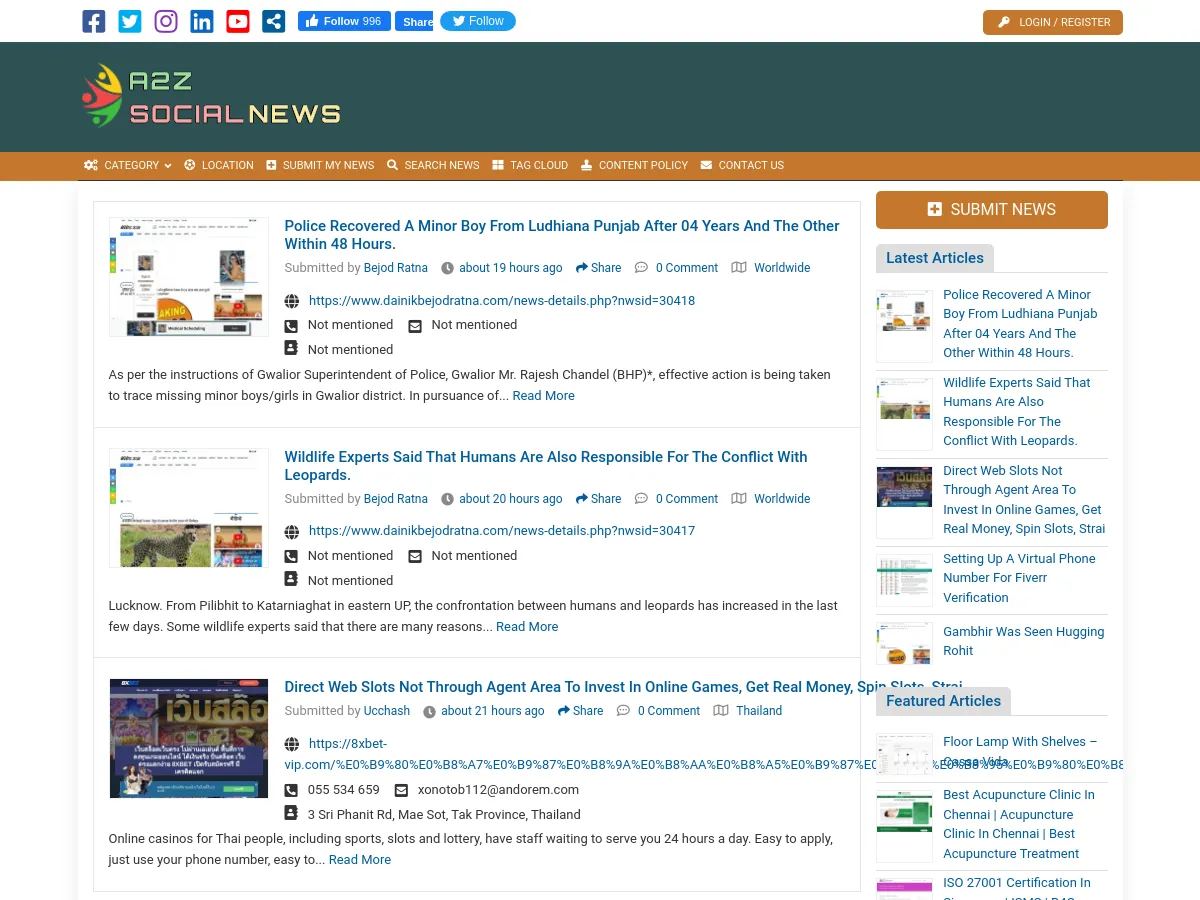Enable the blue Twitter Follow button

477,21
